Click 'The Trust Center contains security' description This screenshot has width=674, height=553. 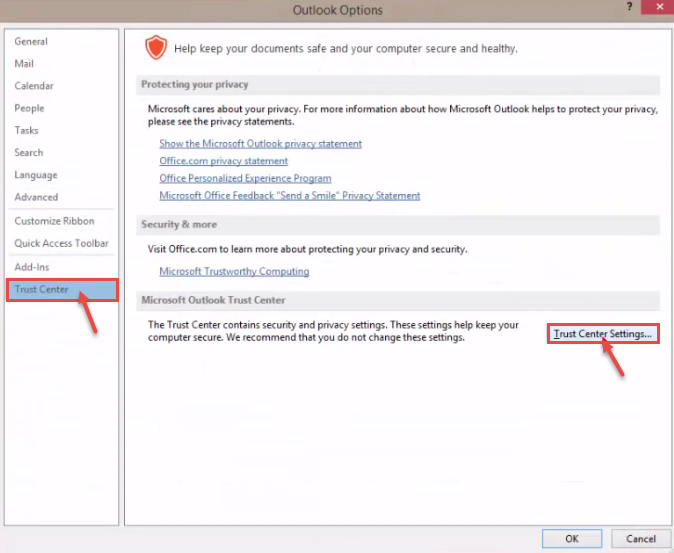[x=333, y=331]
